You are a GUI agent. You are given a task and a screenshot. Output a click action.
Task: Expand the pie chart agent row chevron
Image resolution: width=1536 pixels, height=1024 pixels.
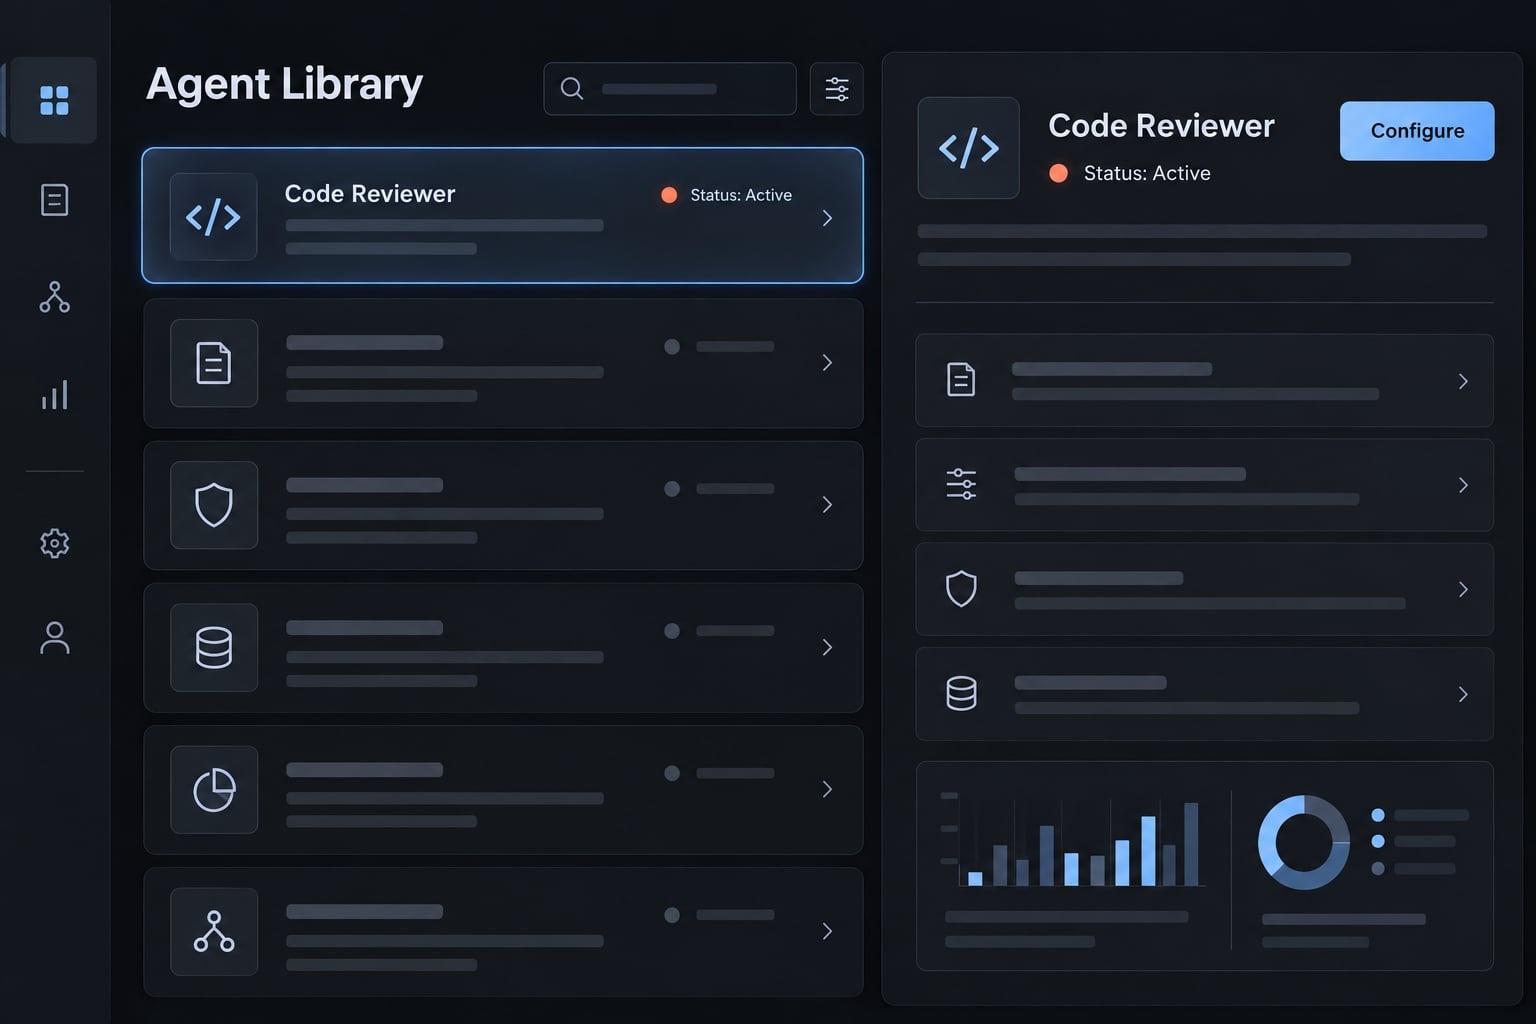[827, 790]
